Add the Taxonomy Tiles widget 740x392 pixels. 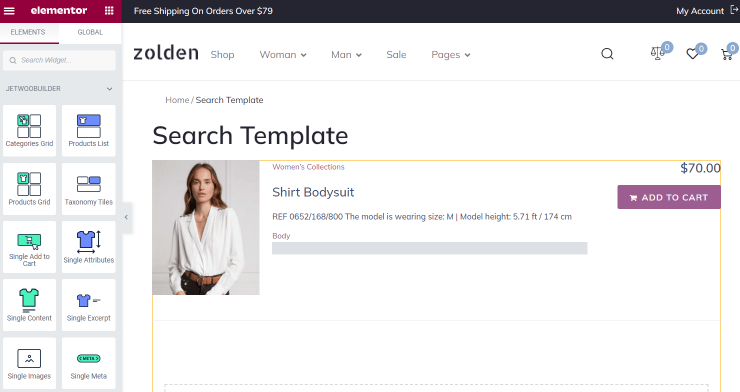click(x=89, y=189)
